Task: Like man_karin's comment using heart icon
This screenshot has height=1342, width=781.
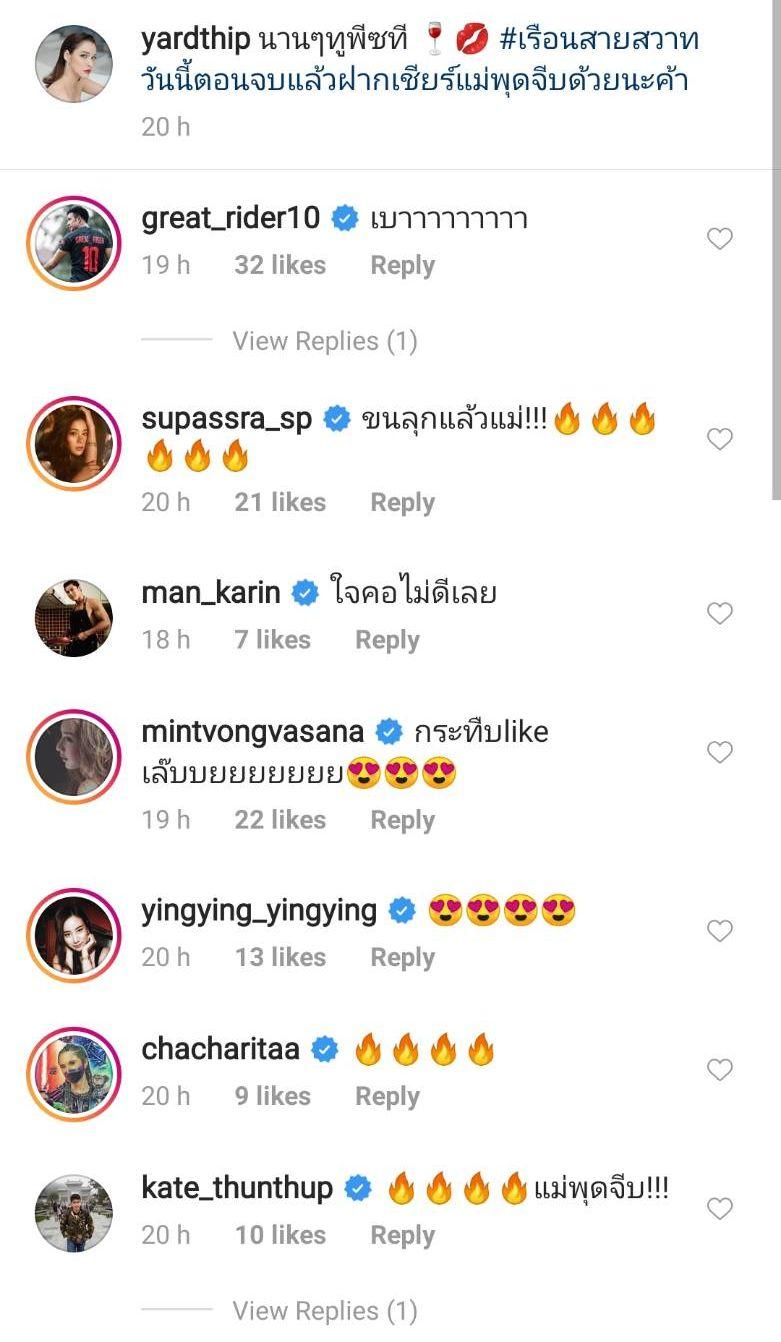Action: pos(720,613)
